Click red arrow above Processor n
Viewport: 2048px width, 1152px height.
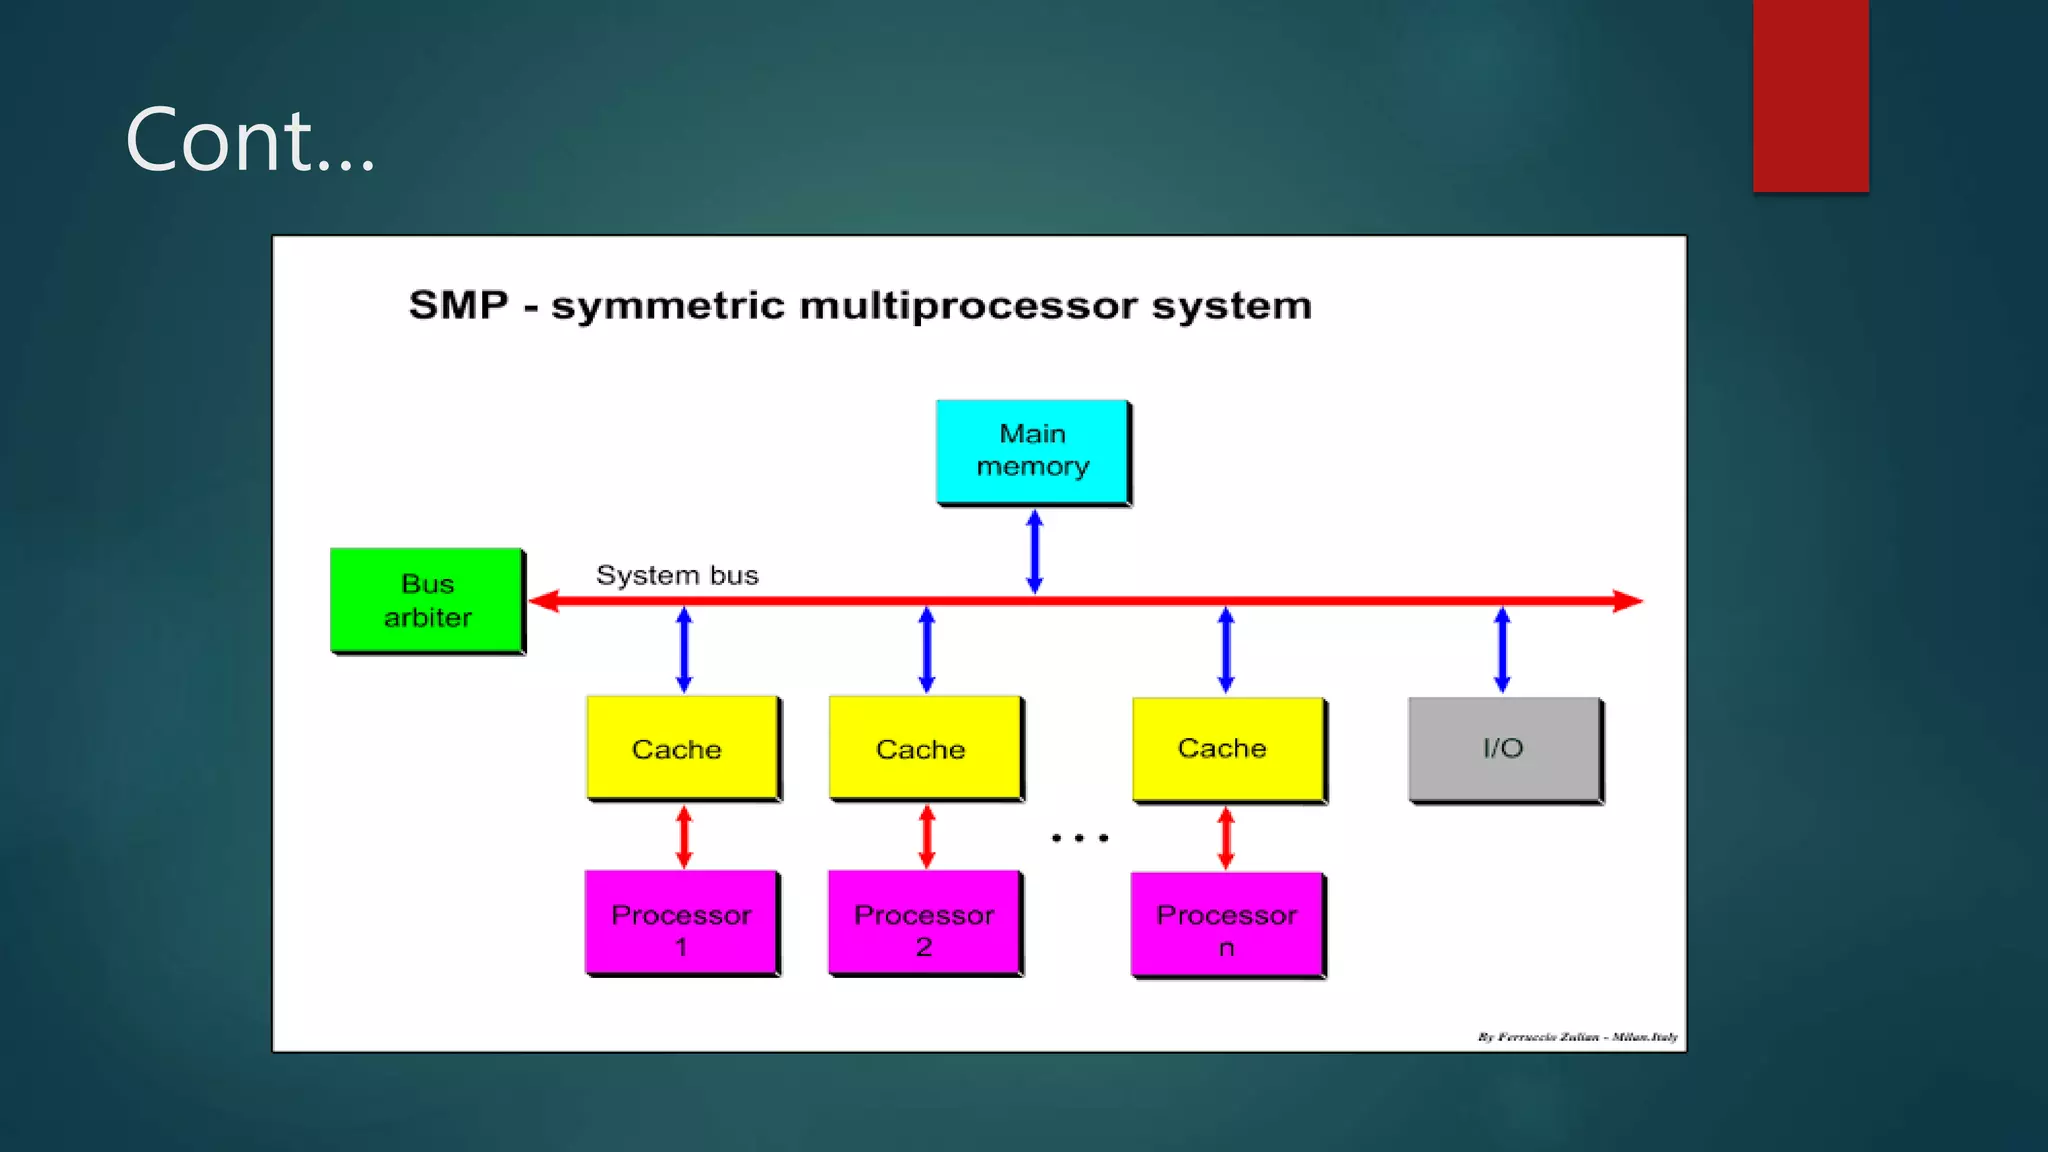(x=1226, y=838)
